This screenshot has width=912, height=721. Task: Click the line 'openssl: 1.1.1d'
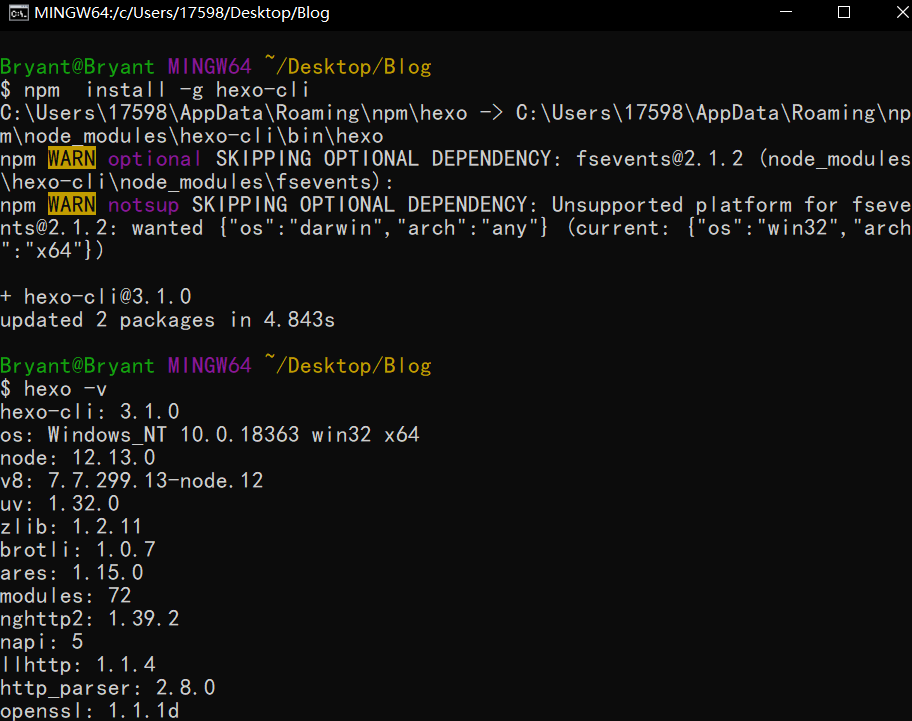click(90, 711)
